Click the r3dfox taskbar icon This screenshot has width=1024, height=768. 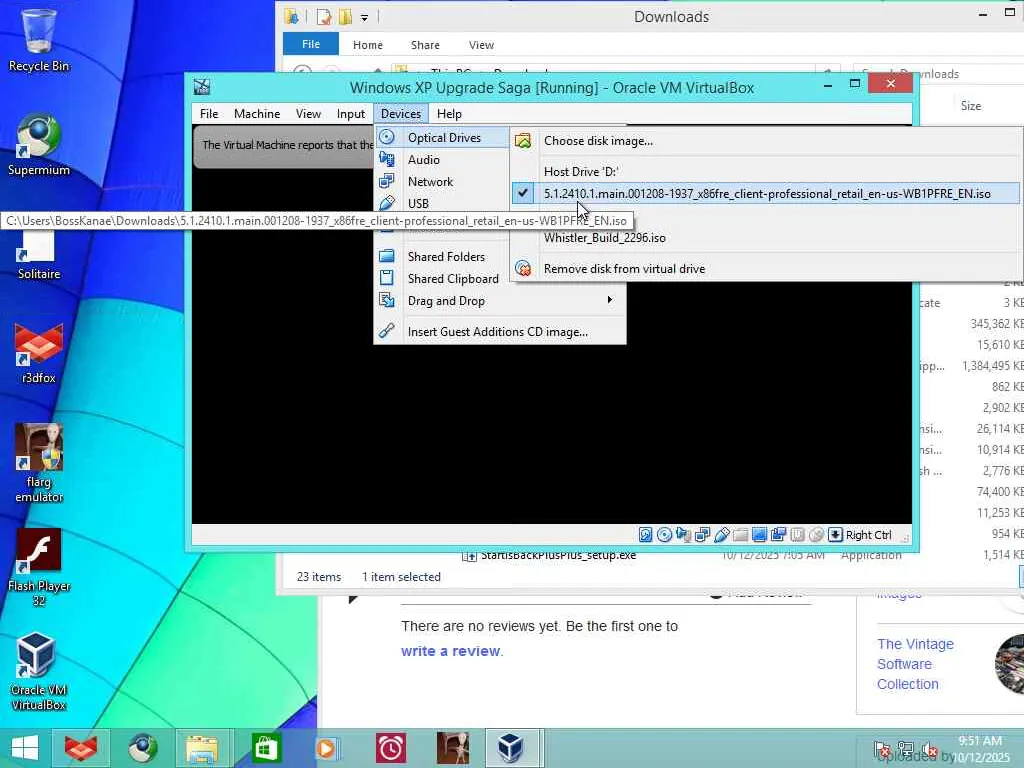pyautogui.click(x=81, y=748)
